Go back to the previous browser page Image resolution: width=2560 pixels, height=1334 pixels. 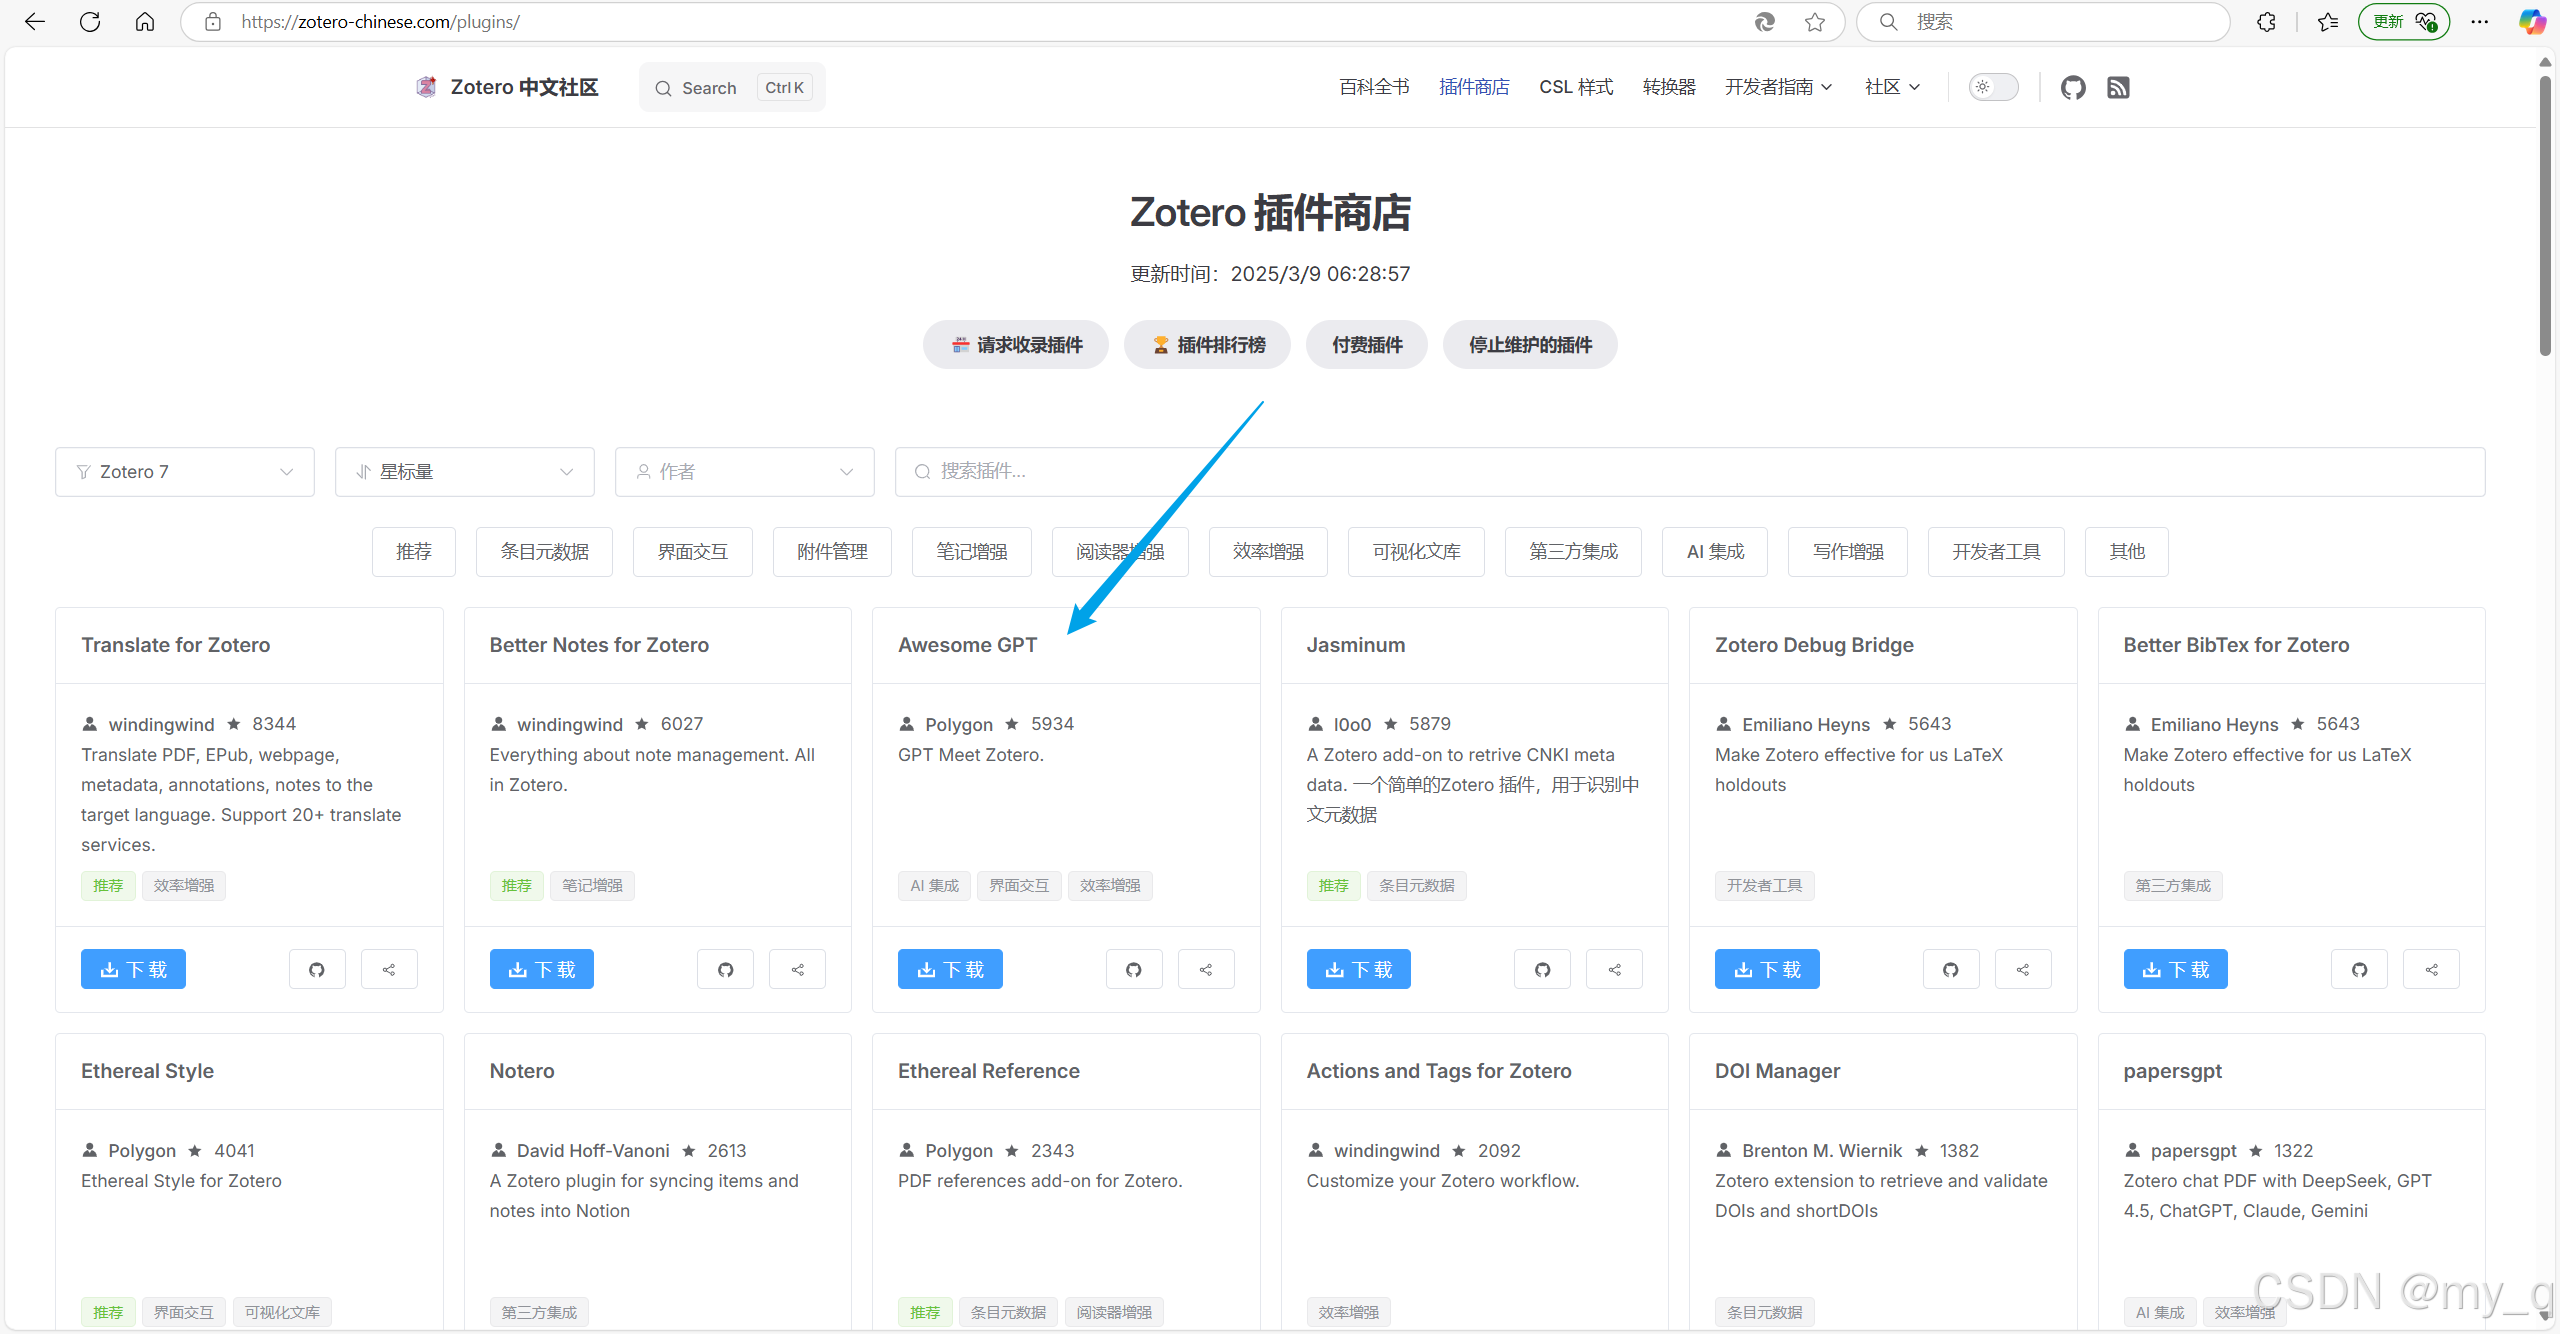[x=35, y=21]
